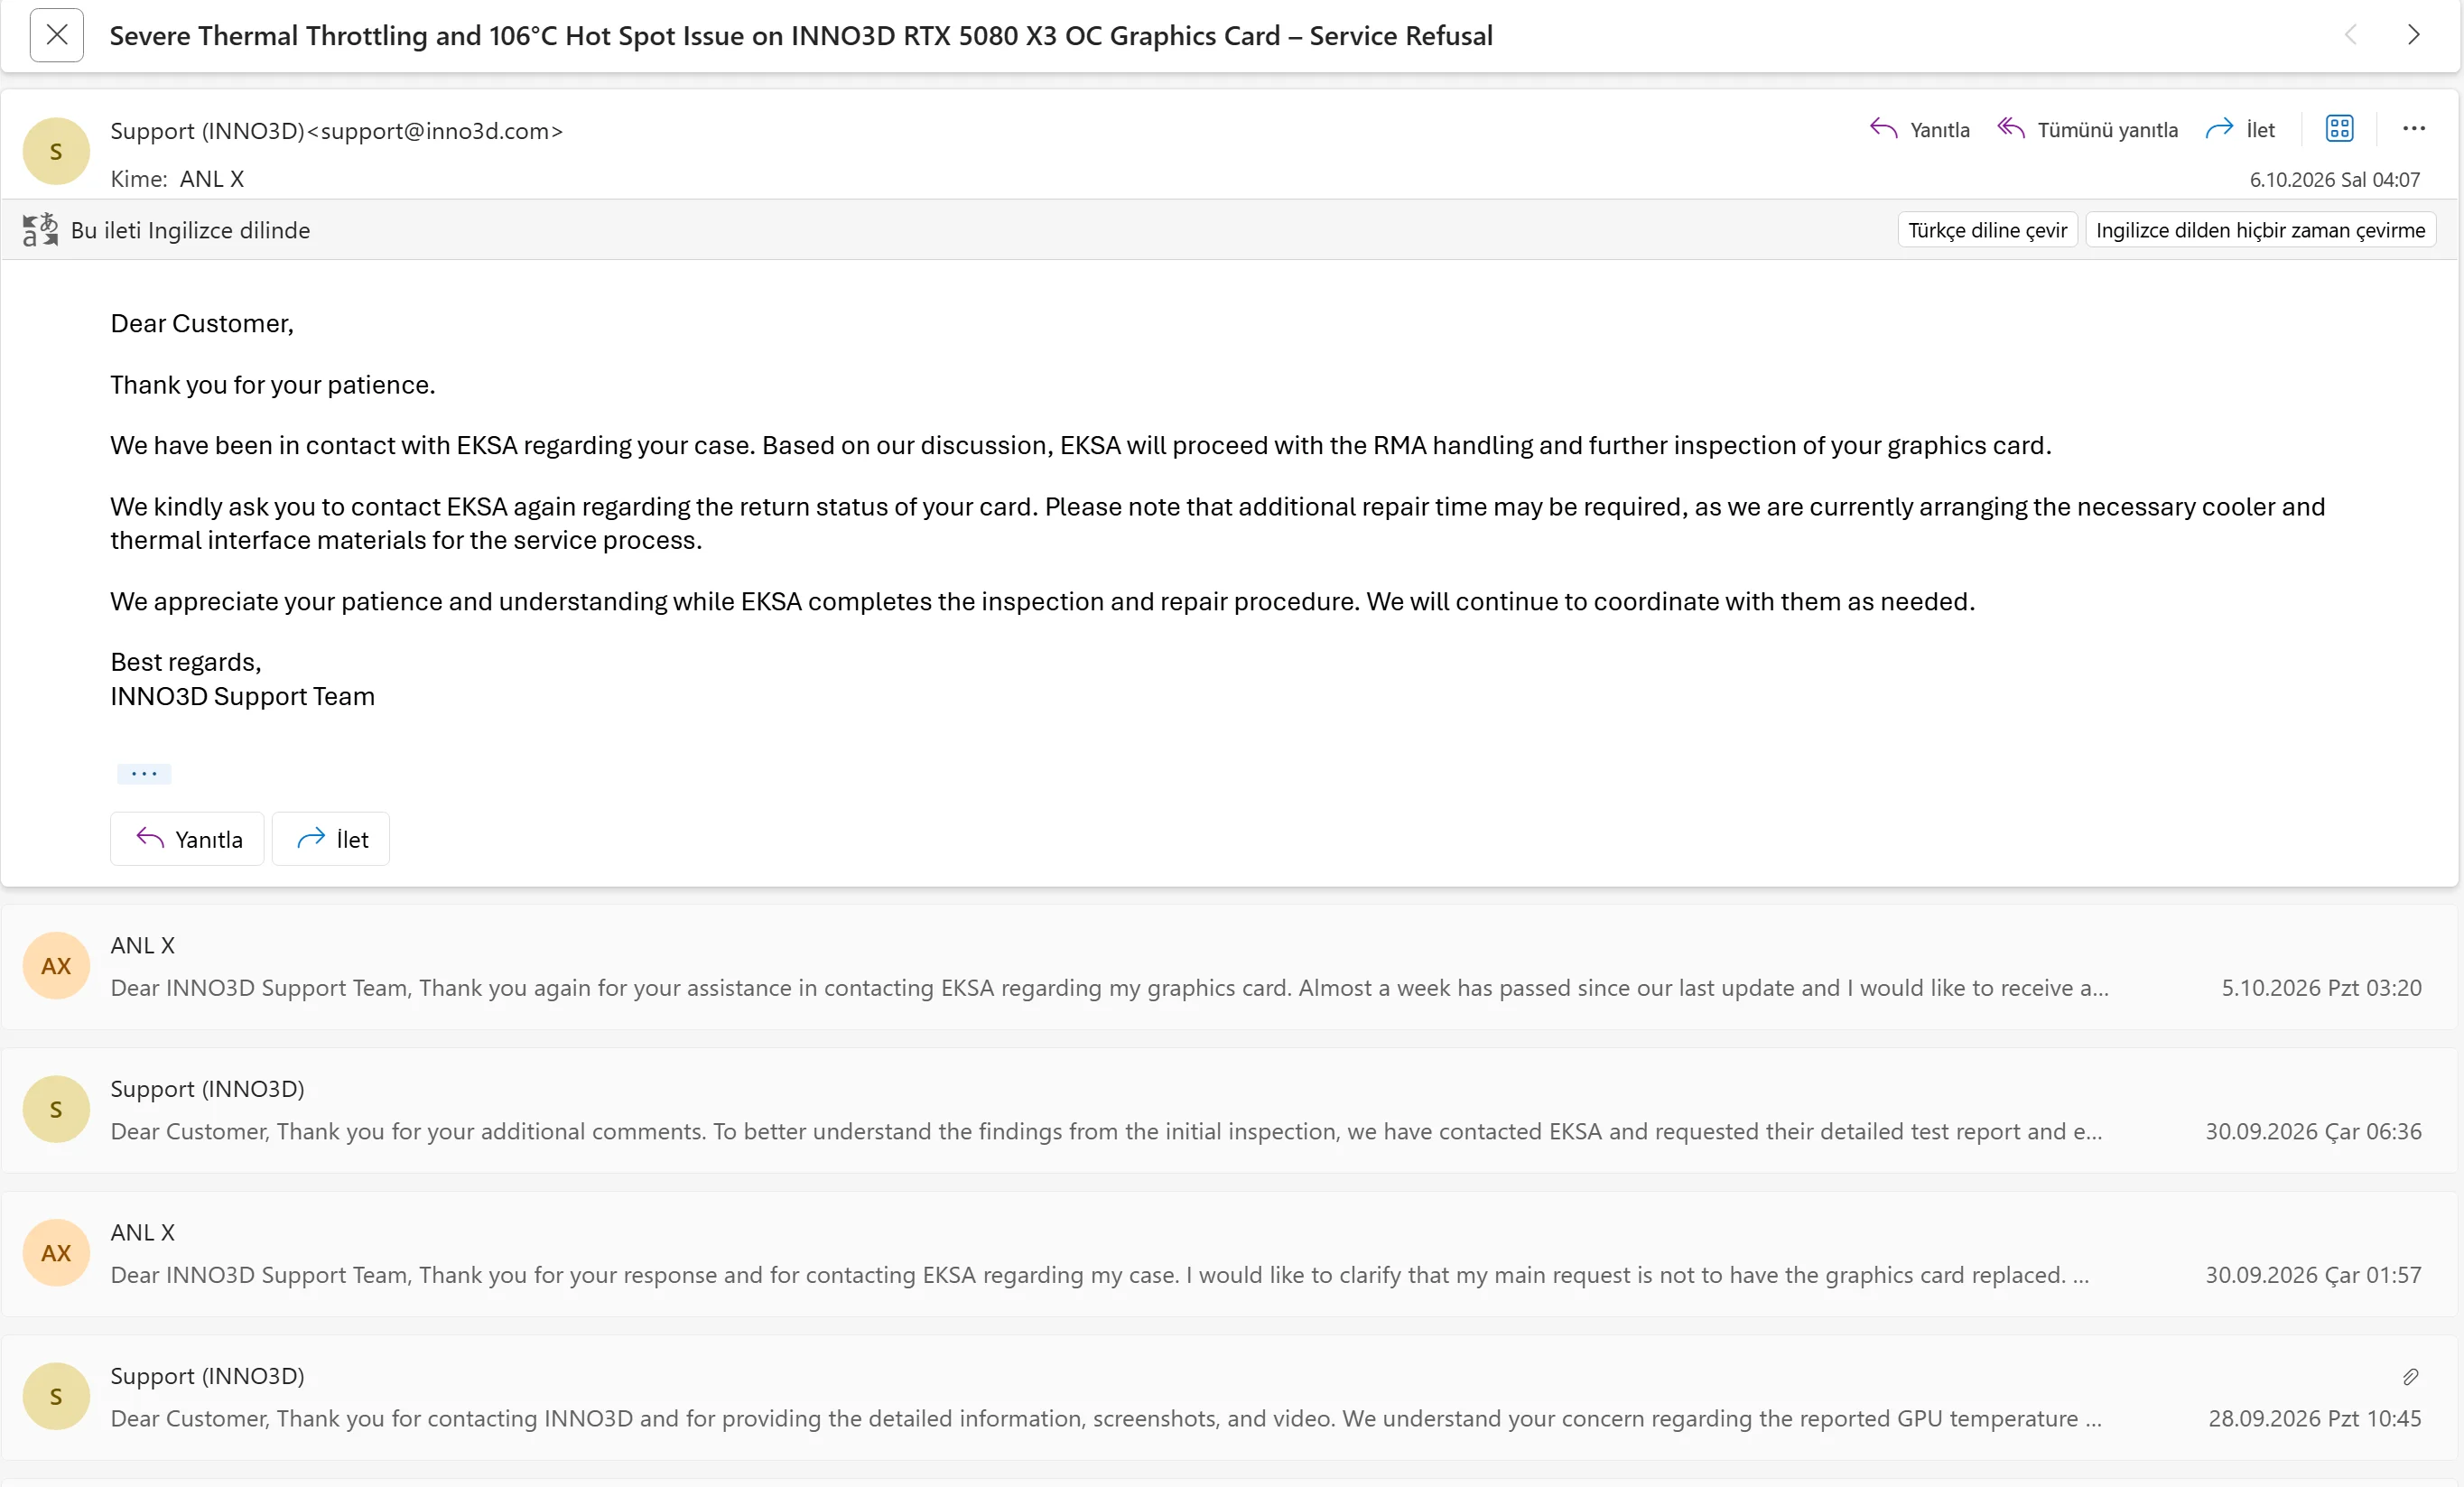Go to previous message arrow

(x=2350, y=35)
